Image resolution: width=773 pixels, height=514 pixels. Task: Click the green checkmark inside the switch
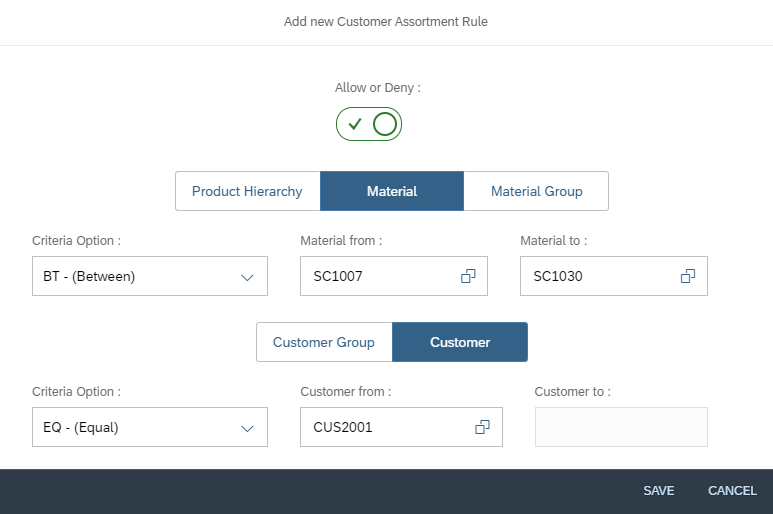click(x=355, y=124)
